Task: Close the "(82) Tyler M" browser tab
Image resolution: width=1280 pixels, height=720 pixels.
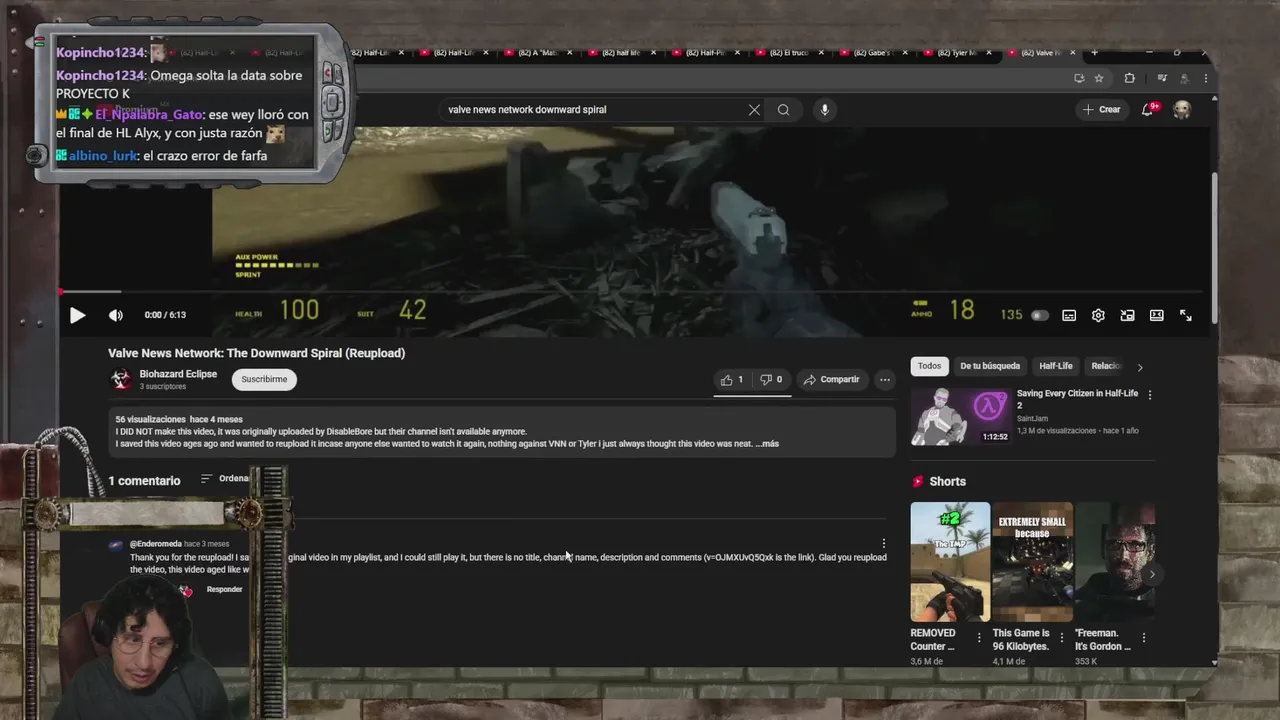Action: (x=988, y=52)
